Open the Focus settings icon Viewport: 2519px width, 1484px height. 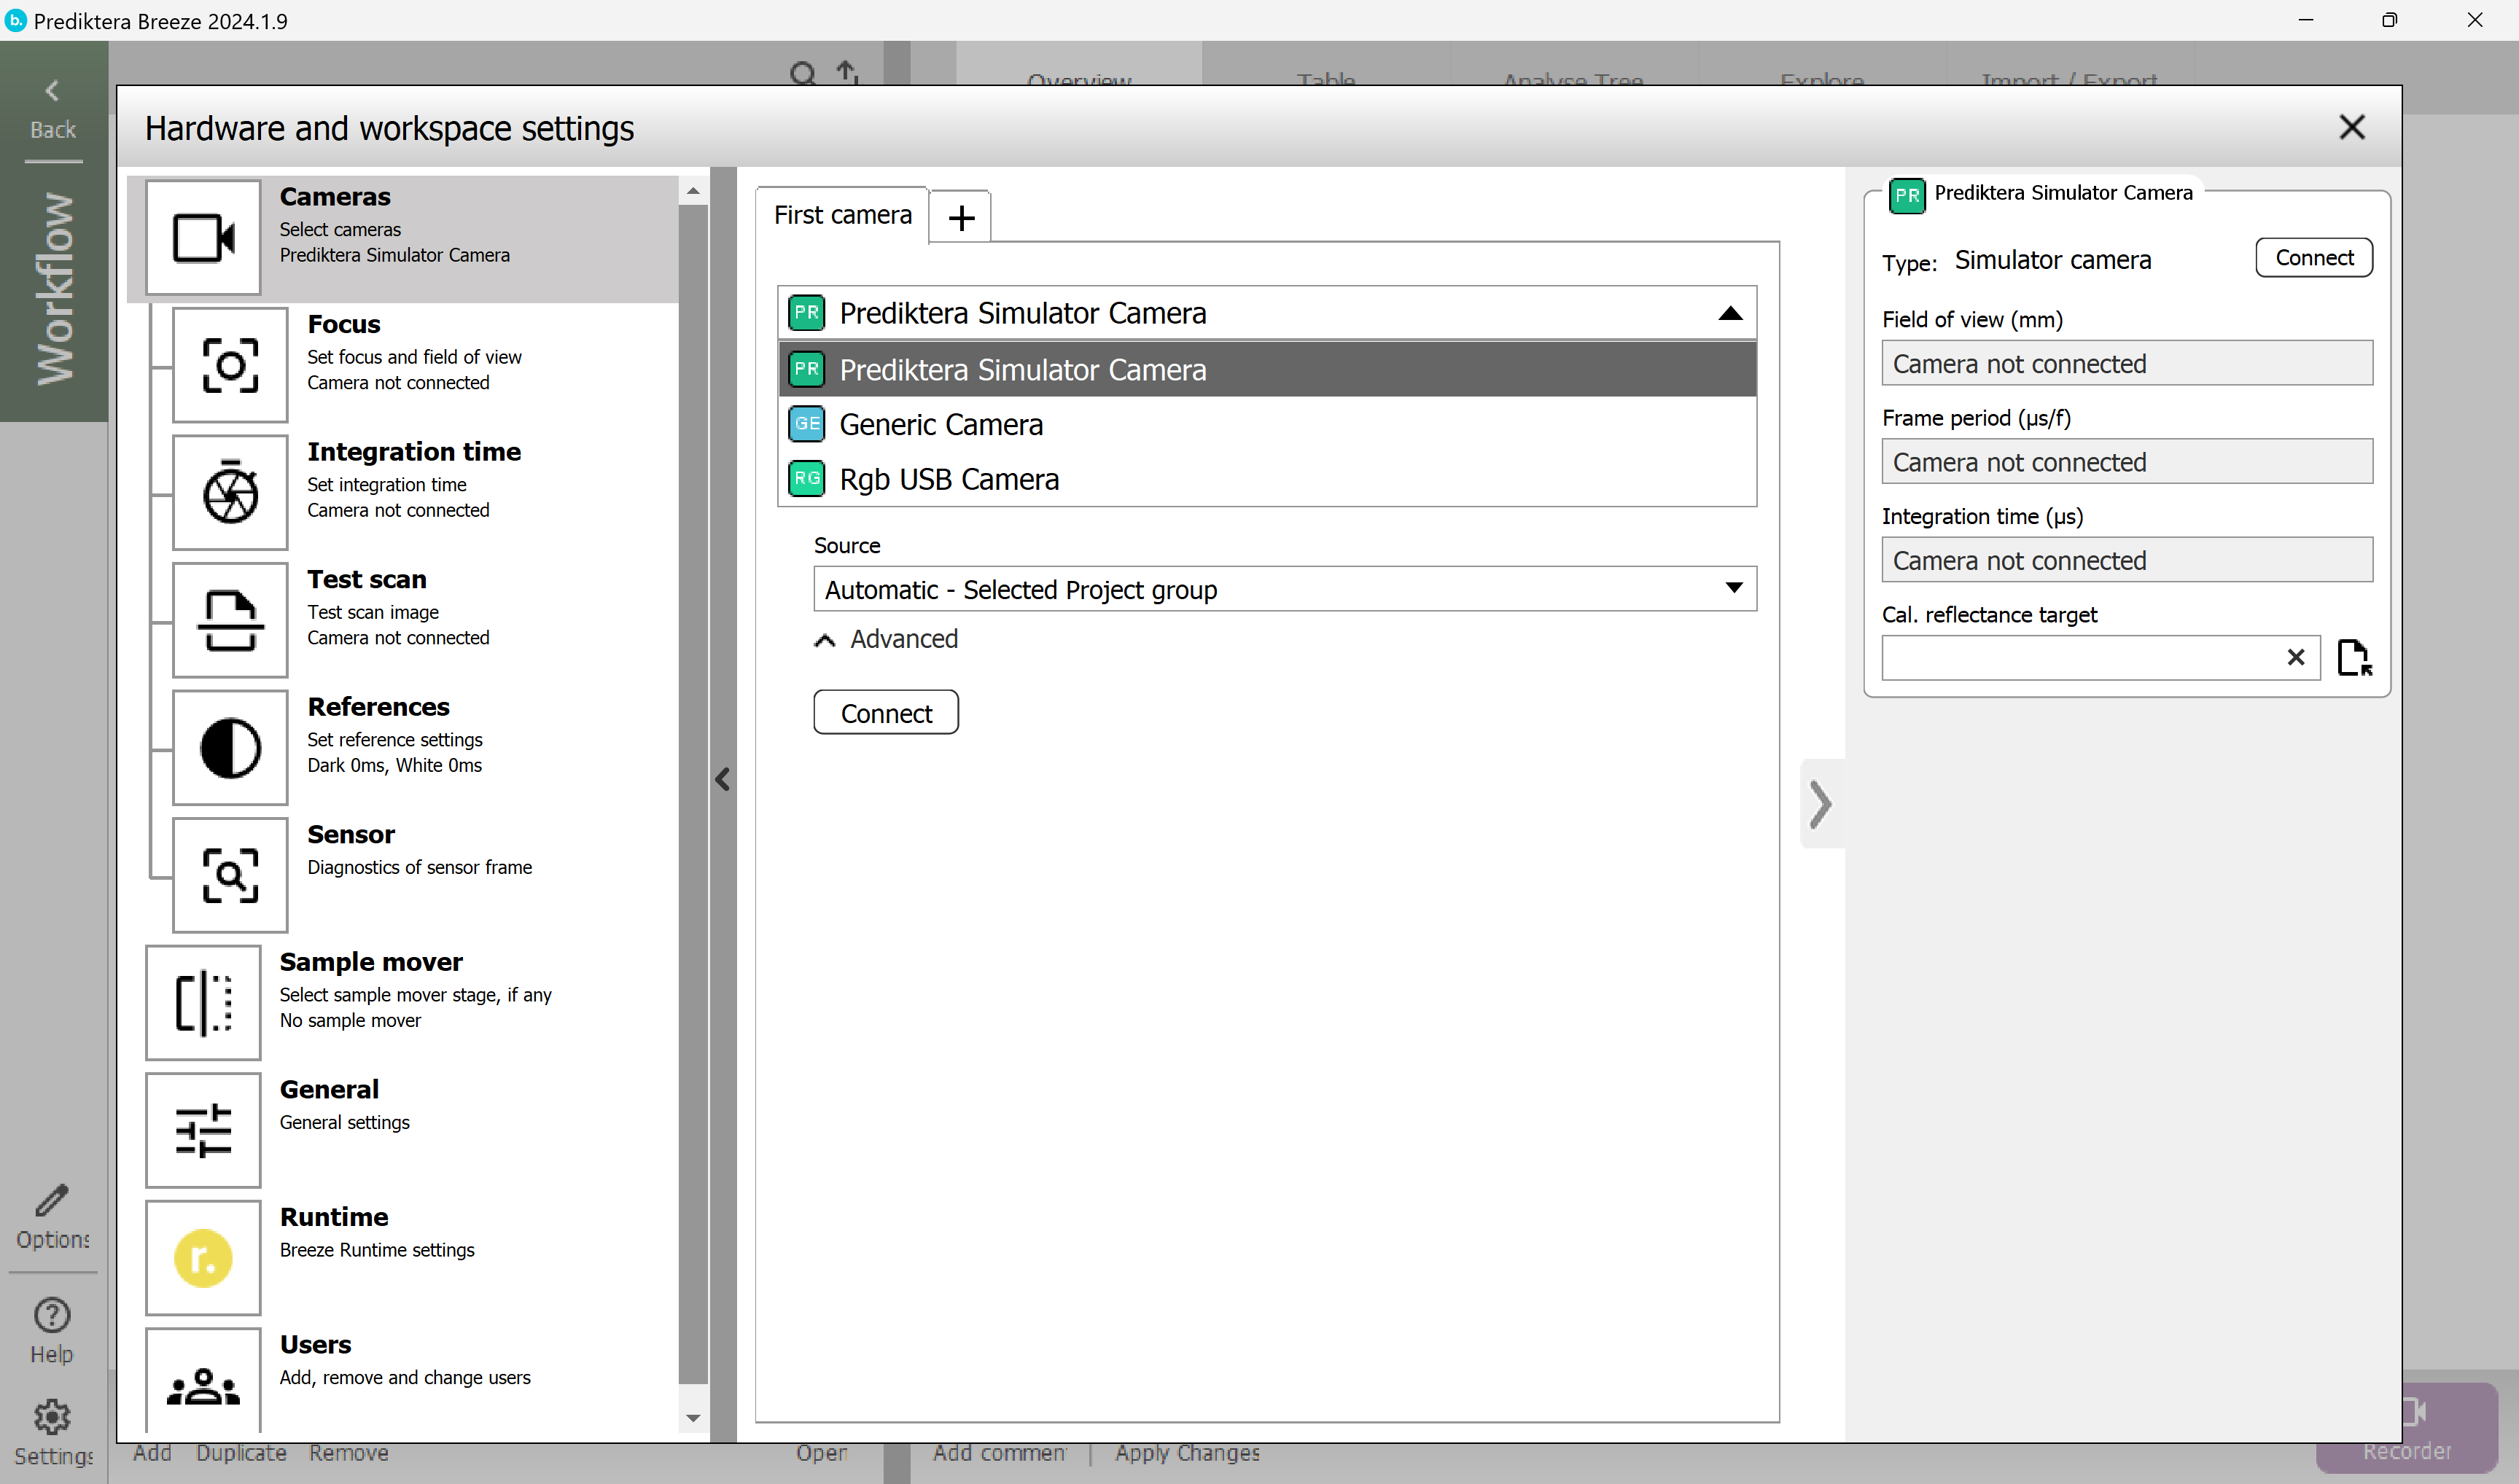point(230,365)
